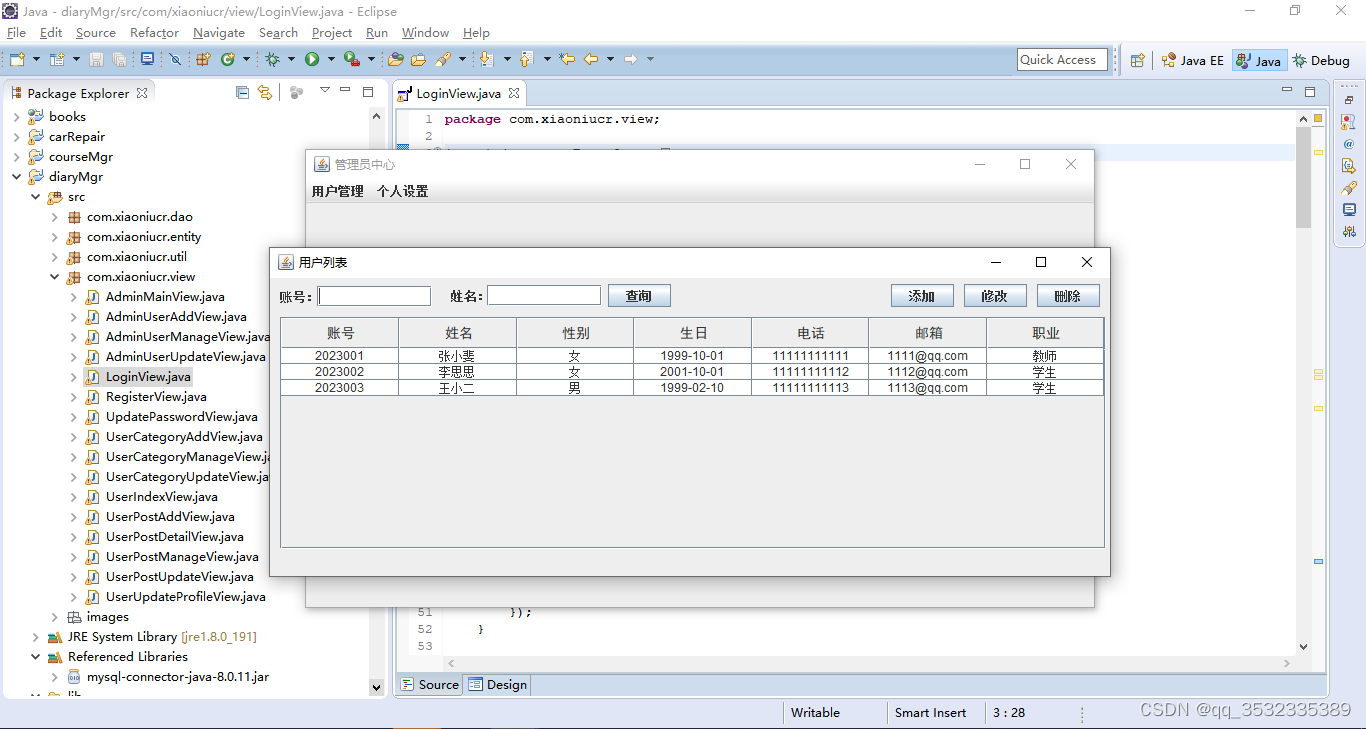Click the Previous Annotation arrow icon
1366x729 pixels.
(526, 60)
